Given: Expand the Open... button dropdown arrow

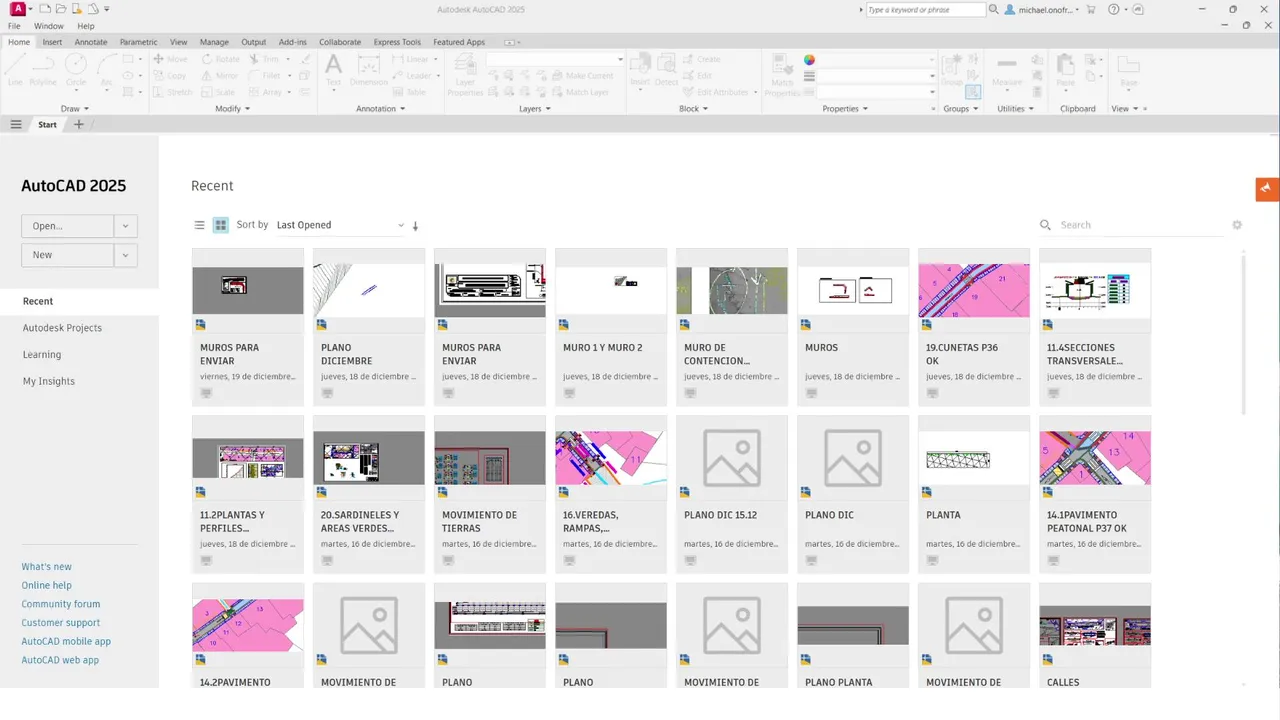Looking at the screenshot, I should click(125, 226).
